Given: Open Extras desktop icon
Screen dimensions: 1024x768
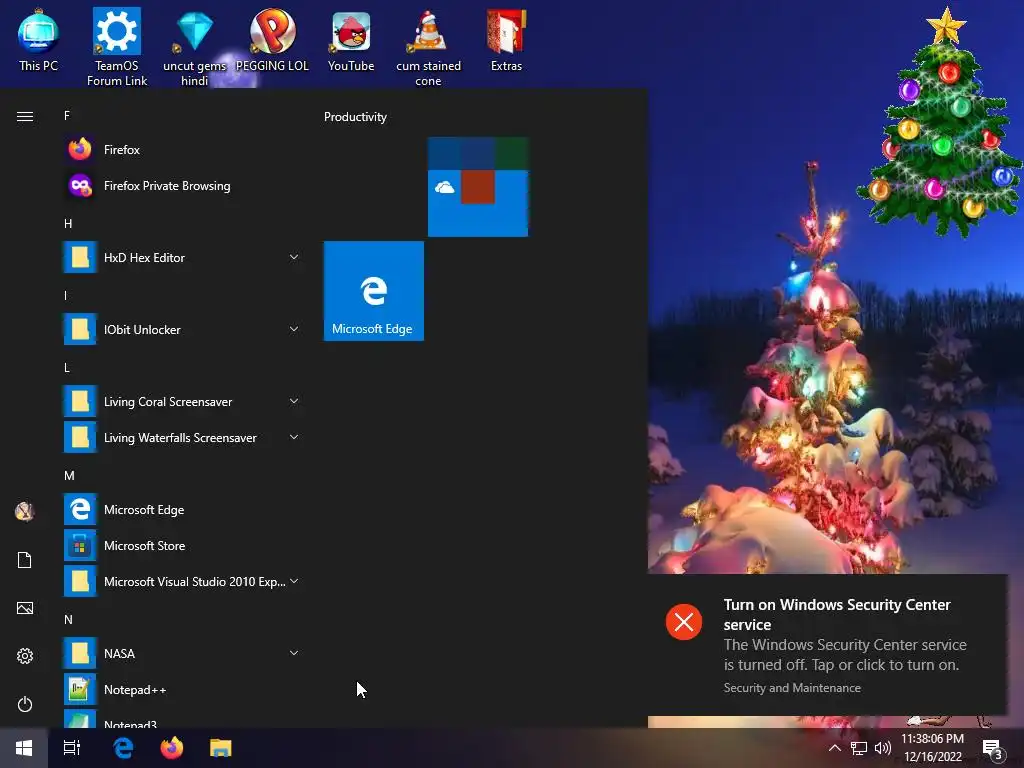Looking at the screenshot, I should (506, 40).
